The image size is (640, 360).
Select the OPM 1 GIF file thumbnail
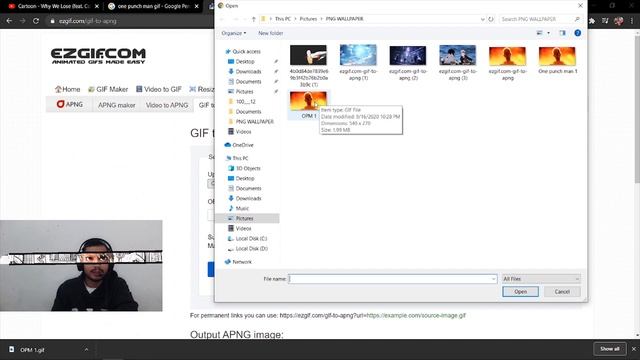[x=308, y=100]
